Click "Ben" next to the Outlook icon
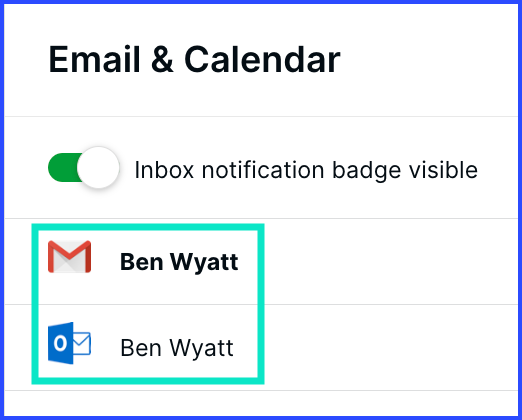Image resolution: width=522 pixels, height=420 pixels. click(141, 348)
